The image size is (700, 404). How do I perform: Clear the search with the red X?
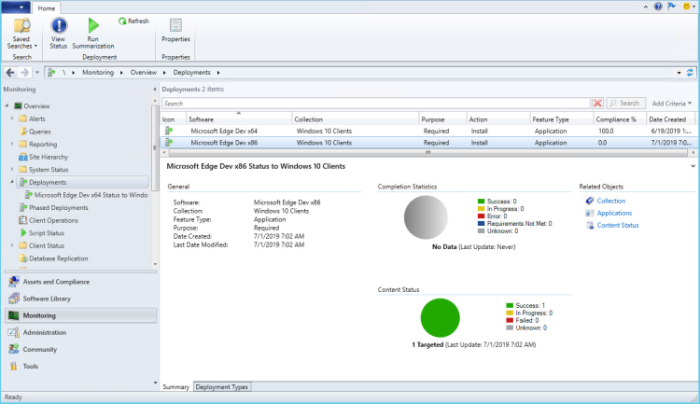(x=597, y=103)
